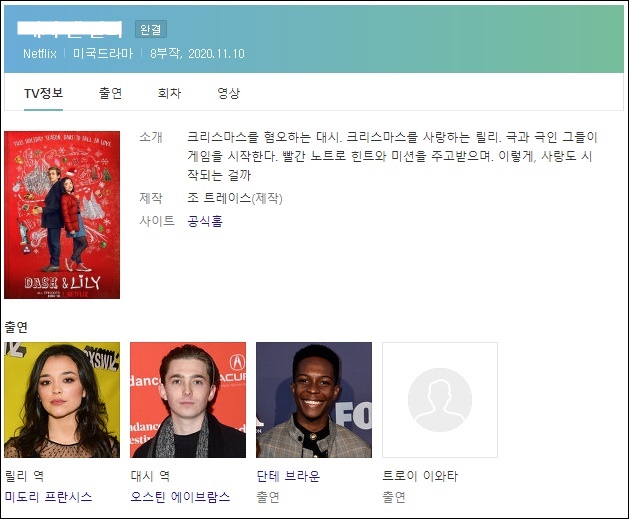Image resolution: width=629 pixels, height=519 pixels.
Task: Click the 조 트레이스 producer name
Action: click(219, 198)
